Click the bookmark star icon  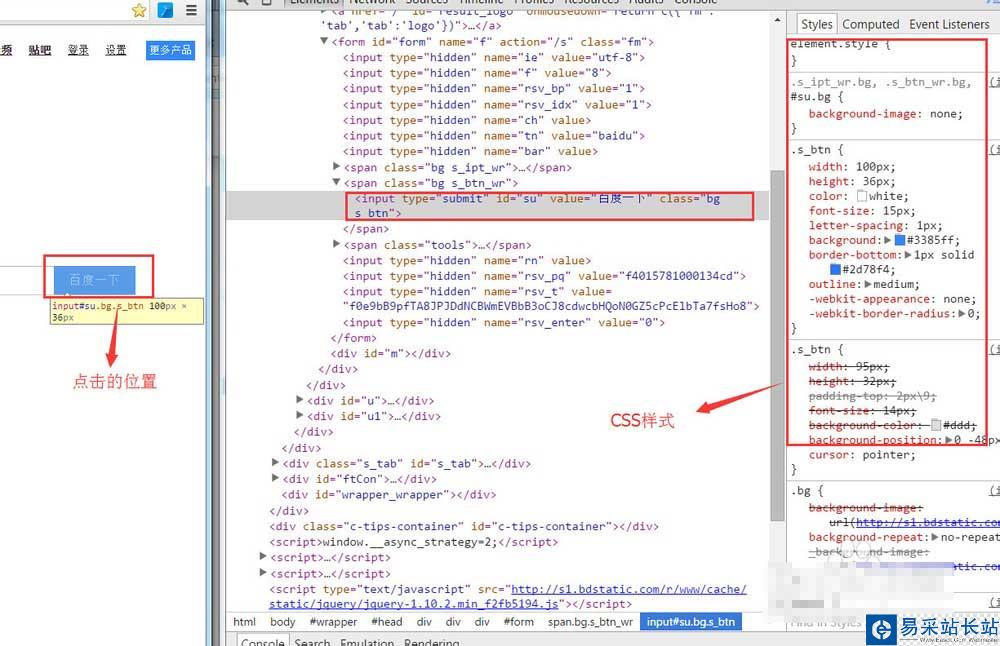tap(138, 10)
